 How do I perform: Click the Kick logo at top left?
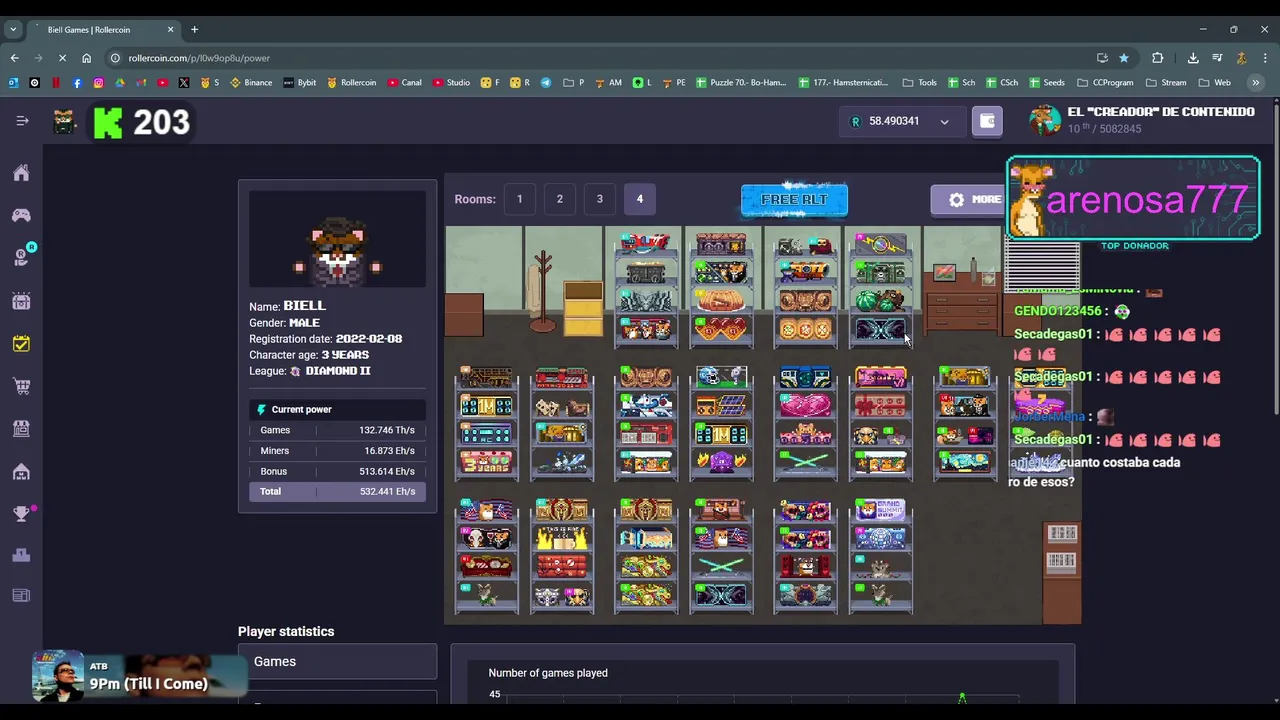108,122
